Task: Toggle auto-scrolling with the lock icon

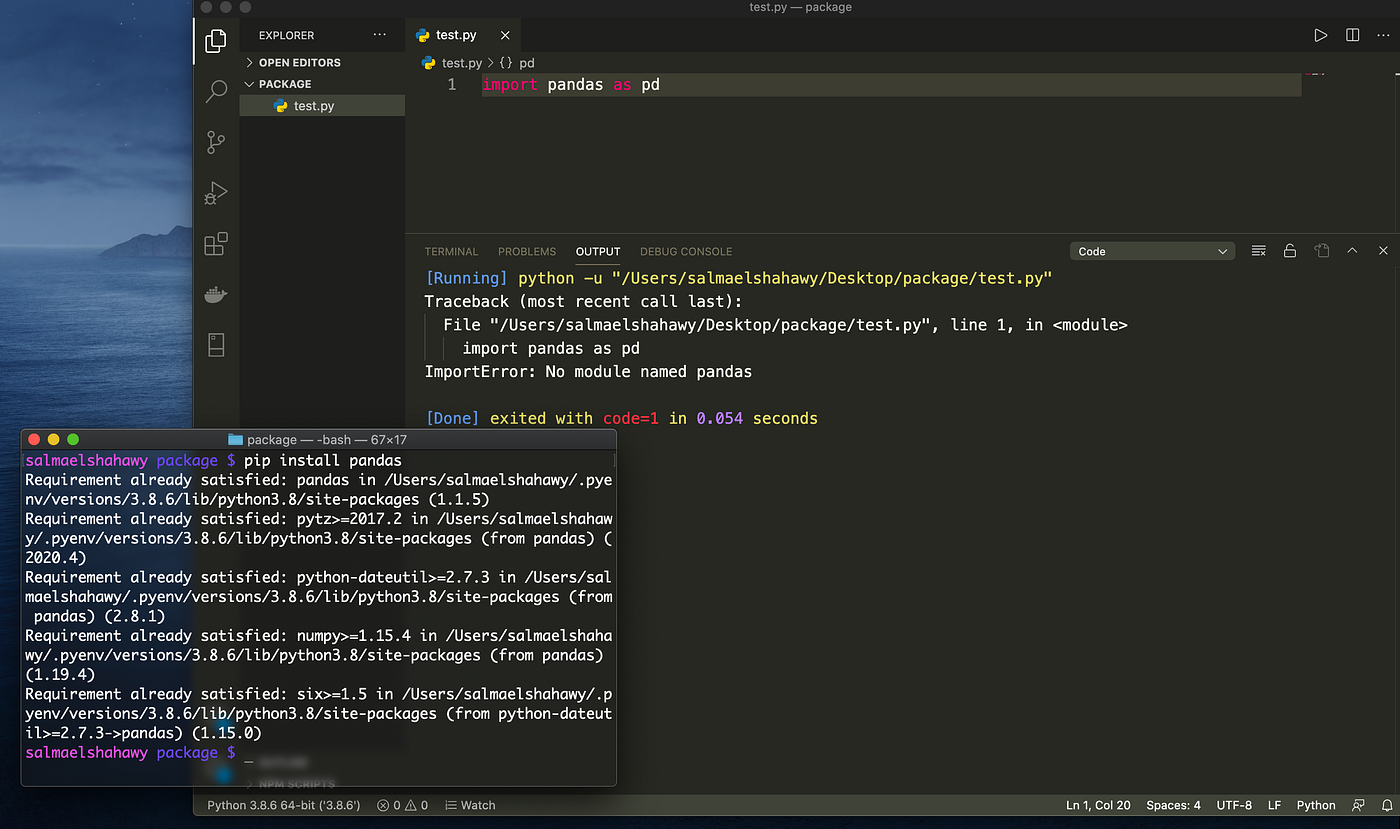Action: (x=1289, y=250)
